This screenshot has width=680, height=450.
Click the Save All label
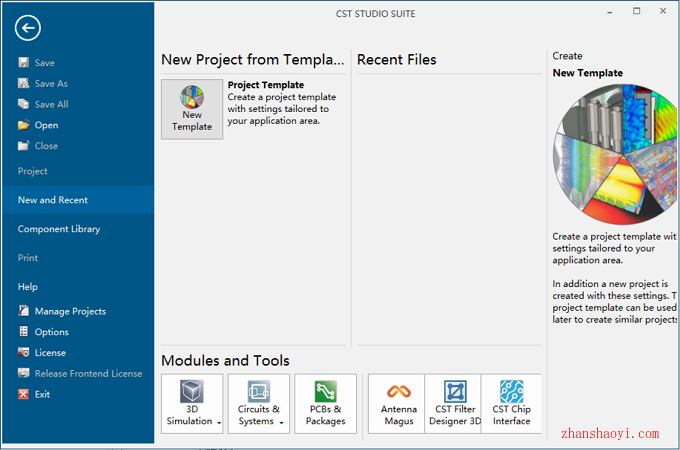(52, 104)
